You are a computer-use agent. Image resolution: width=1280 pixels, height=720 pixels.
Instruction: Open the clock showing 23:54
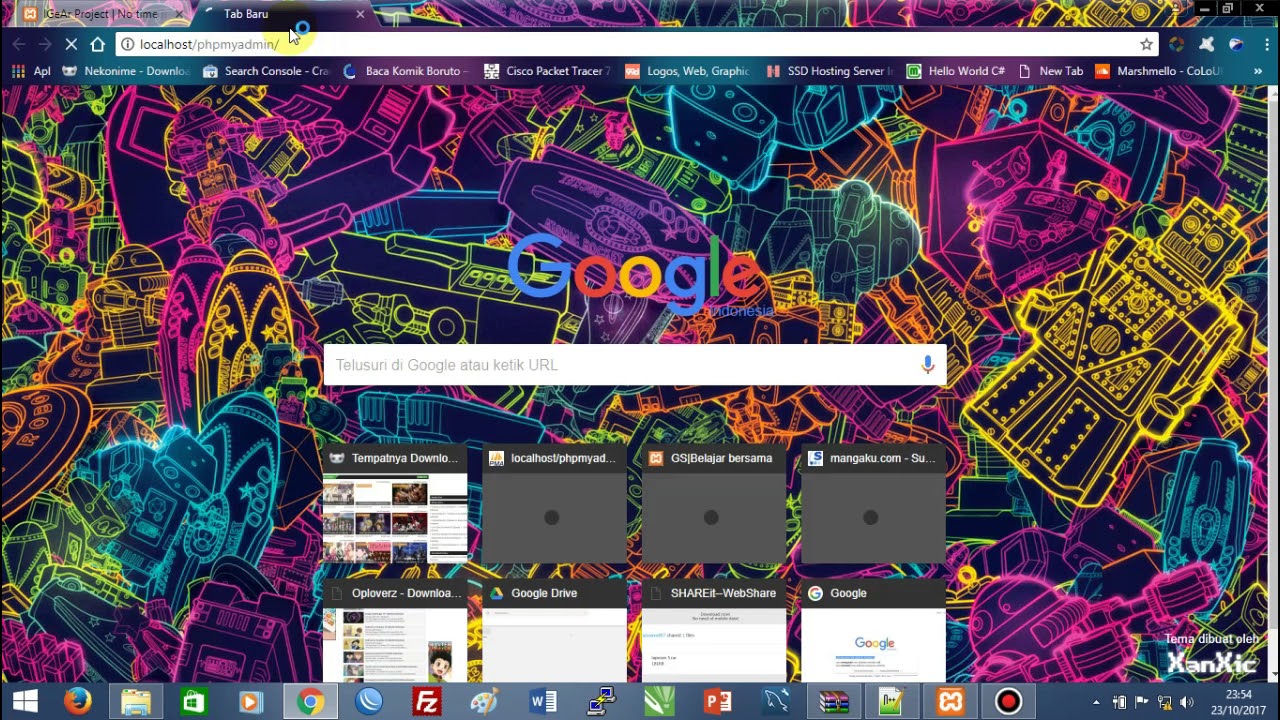1238,701
